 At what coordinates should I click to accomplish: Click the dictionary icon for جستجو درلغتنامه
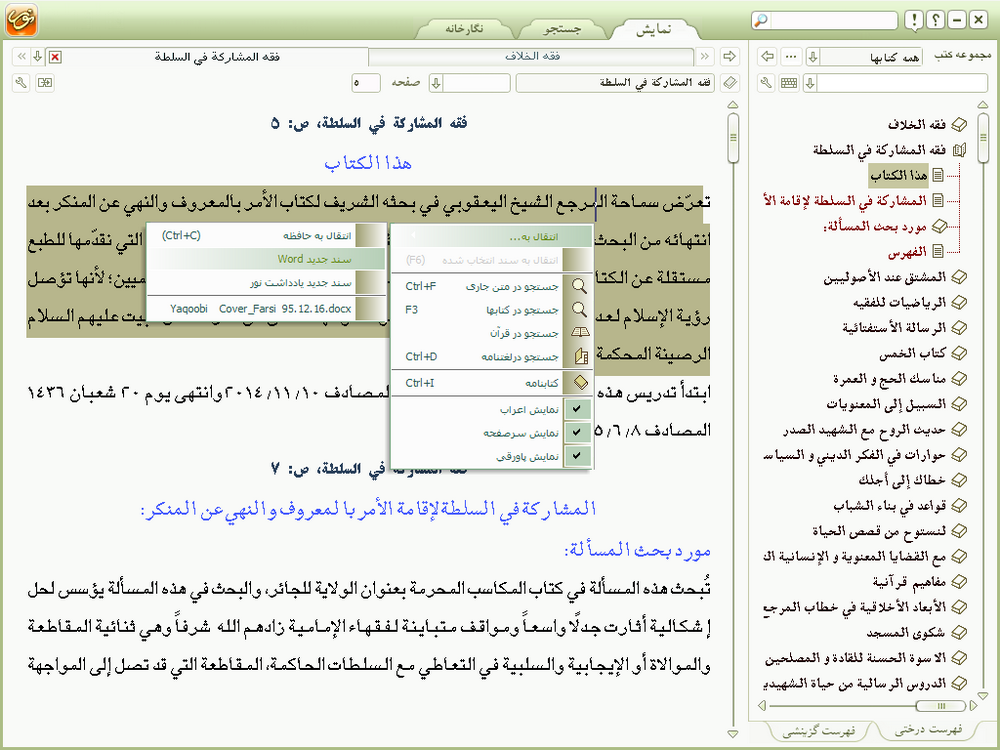(580, 357)
